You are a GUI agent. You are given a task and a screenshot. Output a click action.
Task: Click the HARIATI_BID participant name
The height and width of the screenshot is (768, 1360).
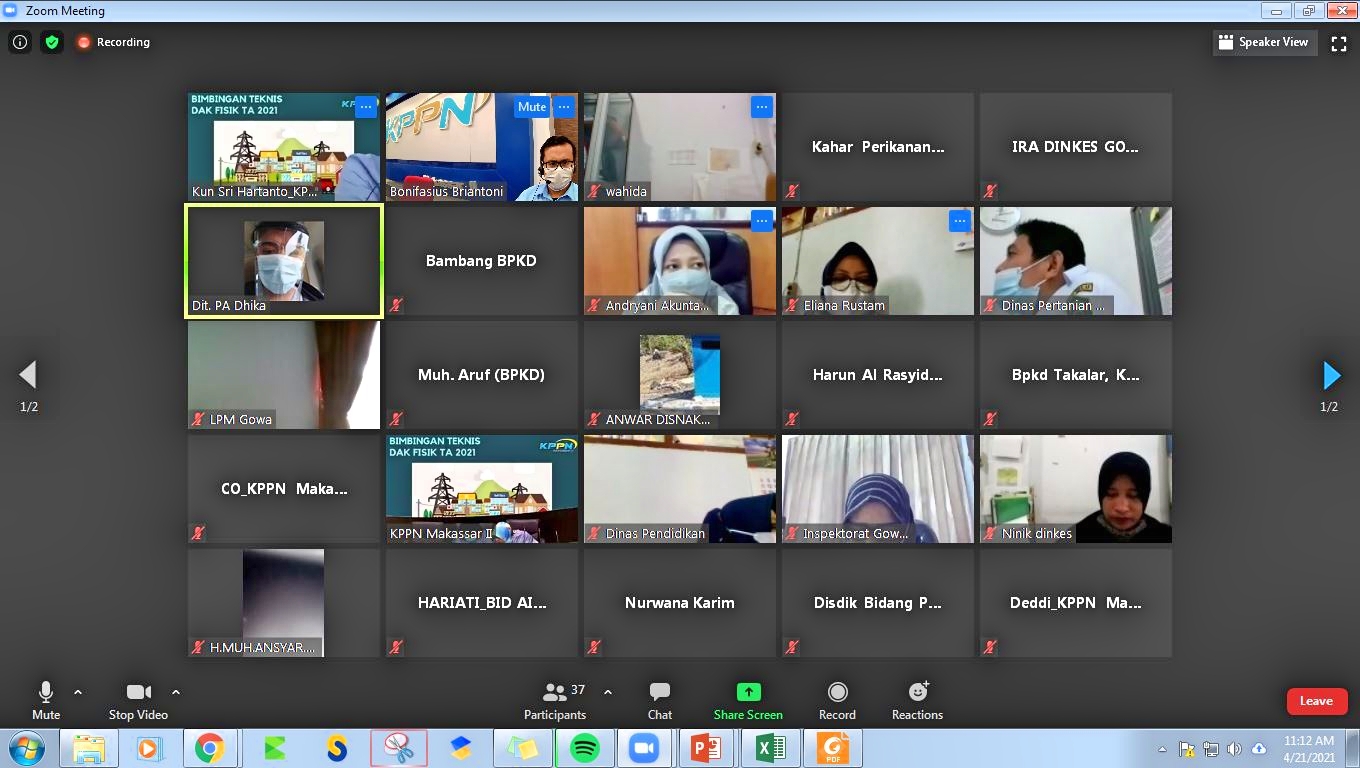point(482,603)
